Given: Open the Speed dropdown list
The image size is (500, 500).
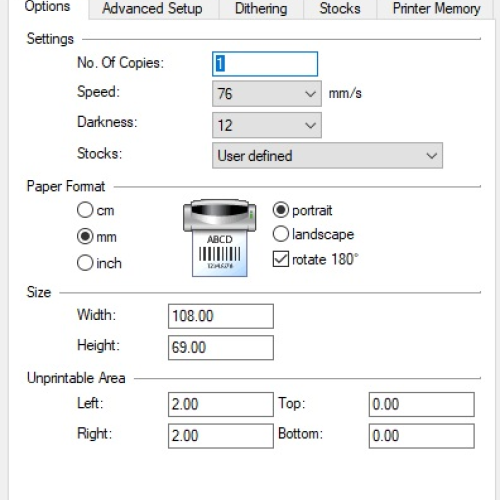Looking at the screenshot, I should pos(267,94).
